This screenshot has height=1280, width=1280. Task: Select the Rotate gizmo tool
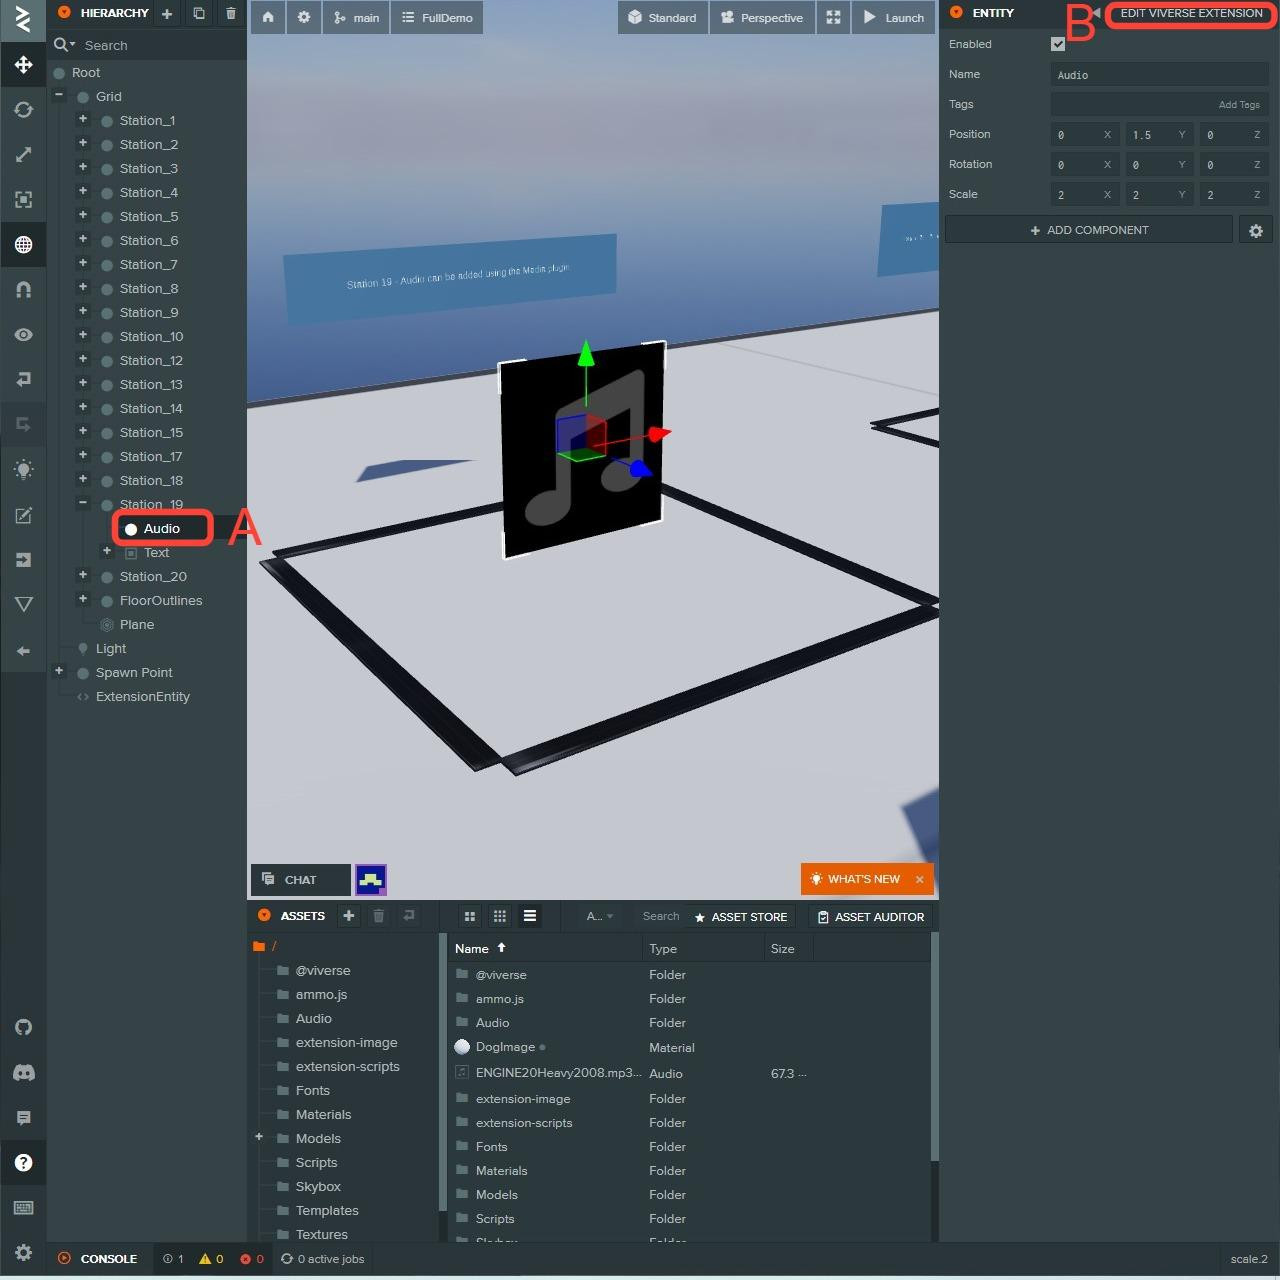click(x=23, y=110)
